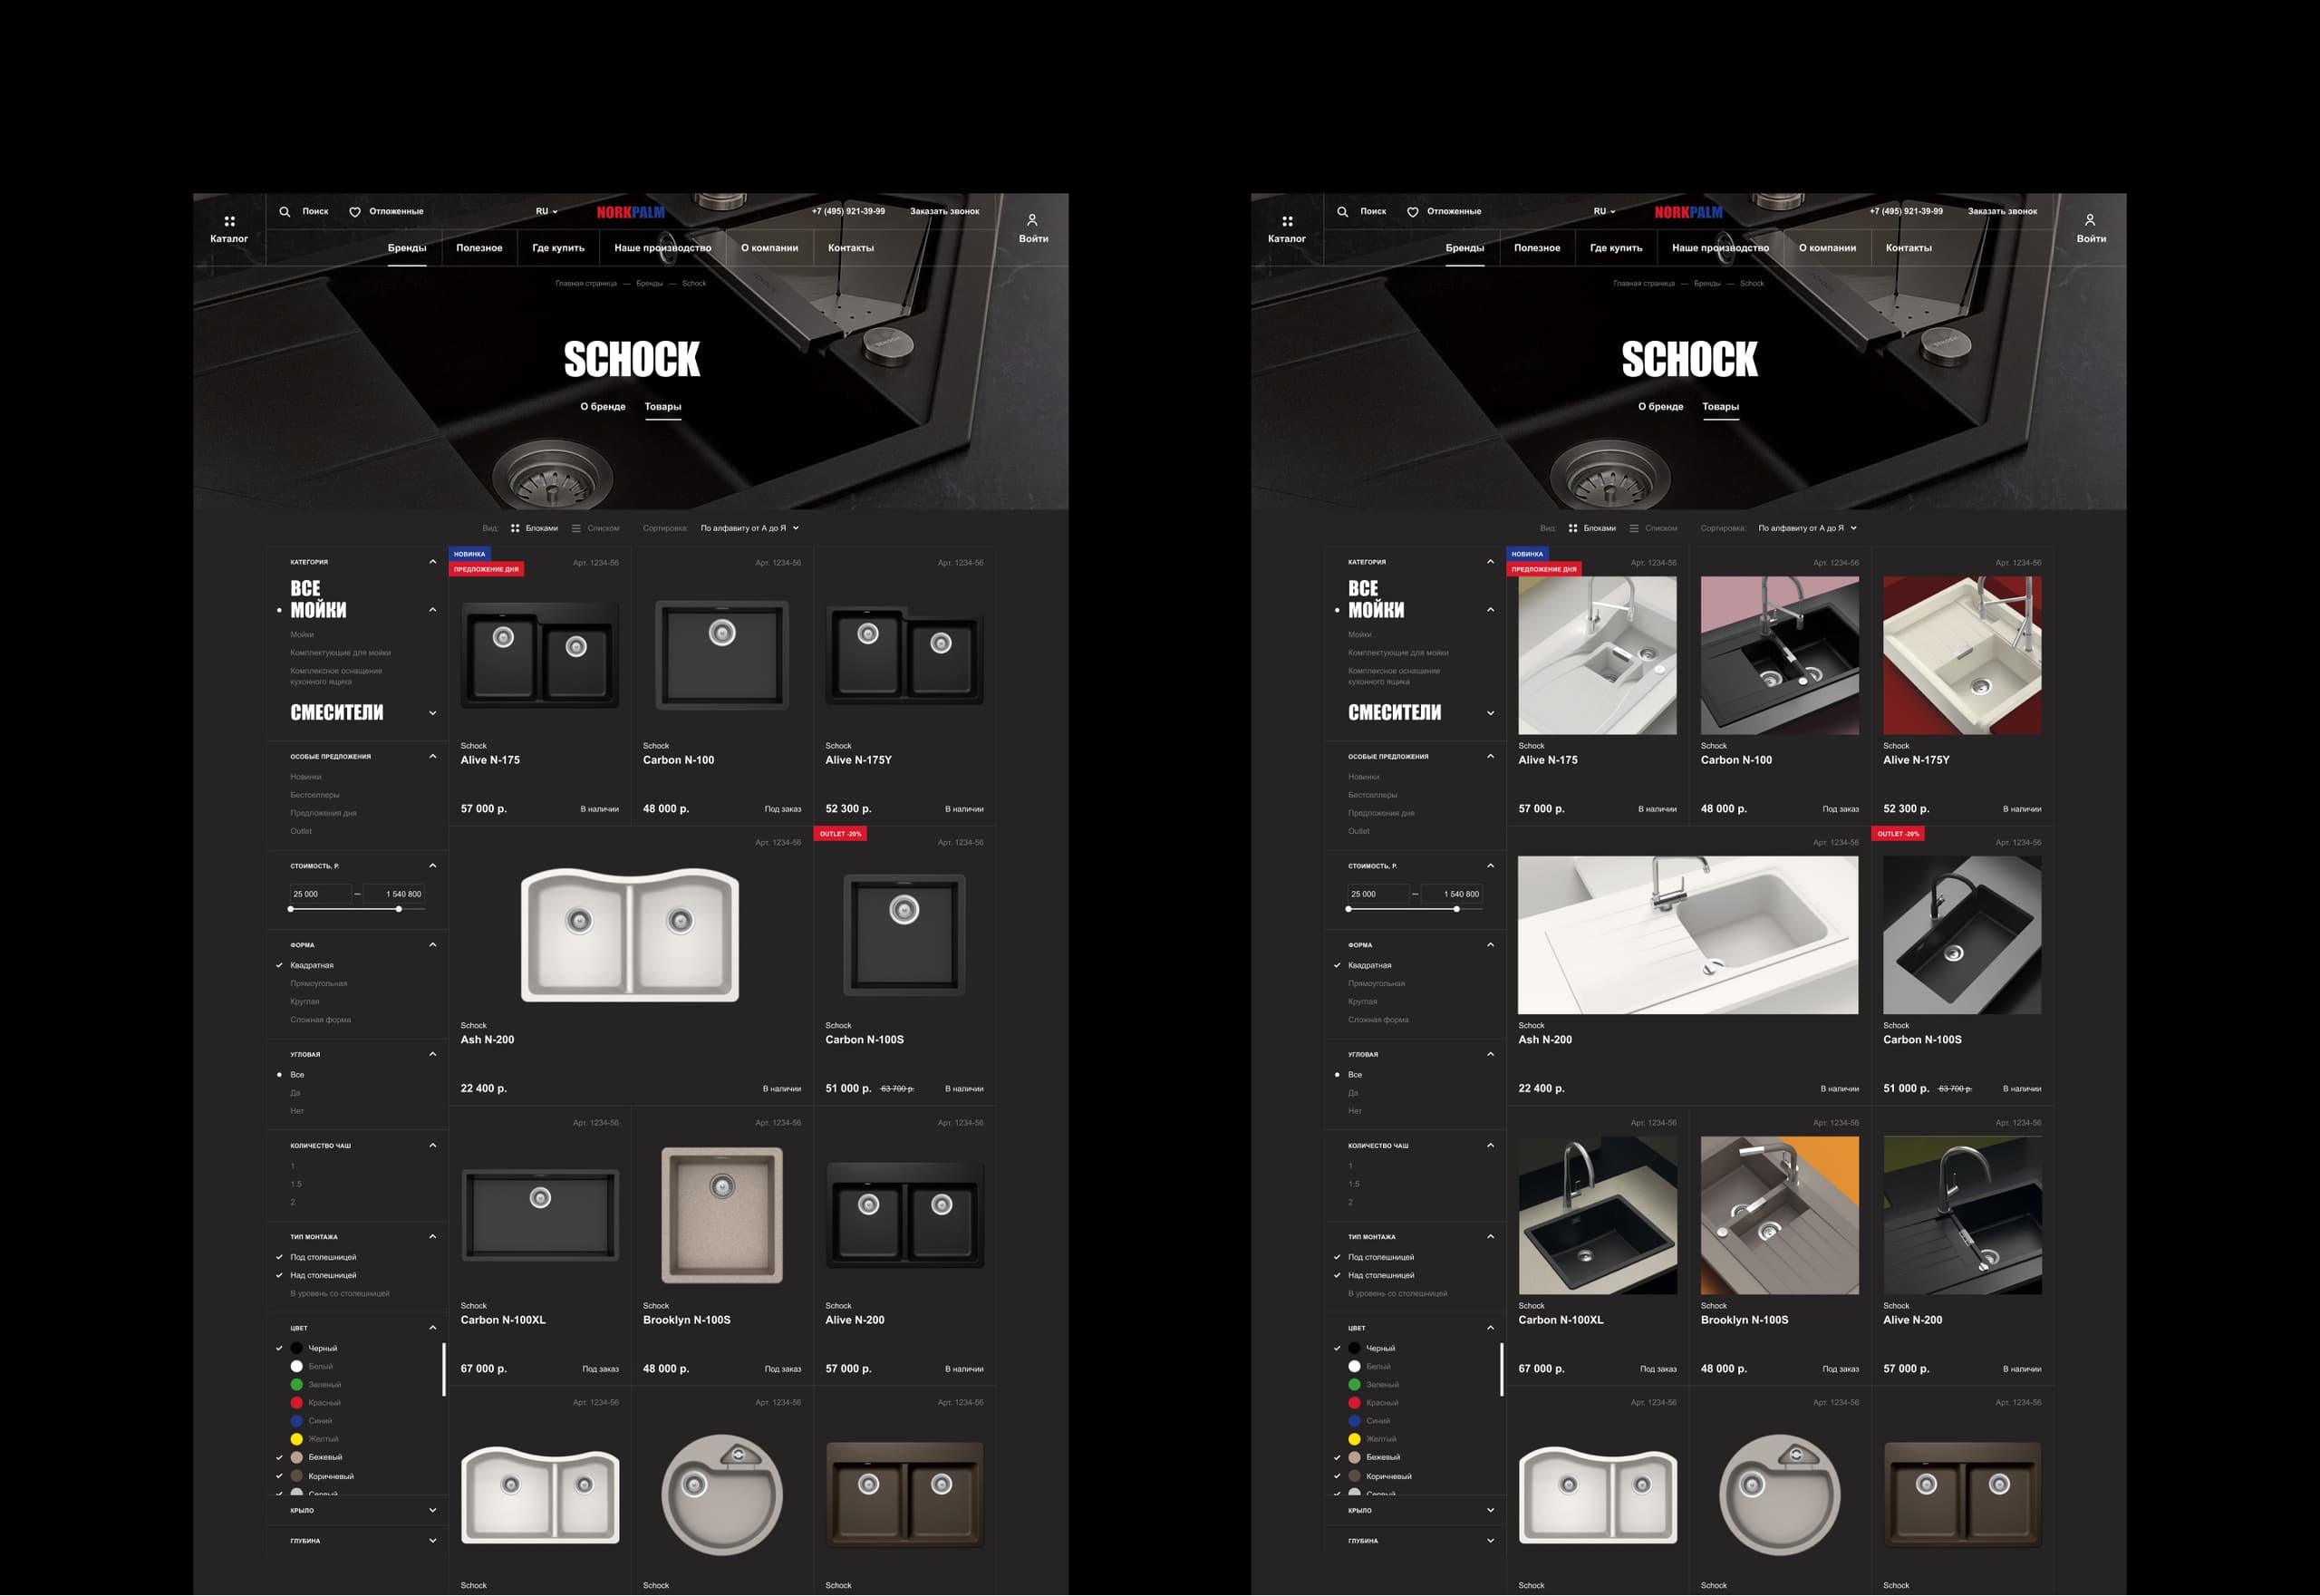Click the Войти user icon in right mockup
This screenshot has width=2320, height=1596.
pyautogui.click(x=2090, y=220)
